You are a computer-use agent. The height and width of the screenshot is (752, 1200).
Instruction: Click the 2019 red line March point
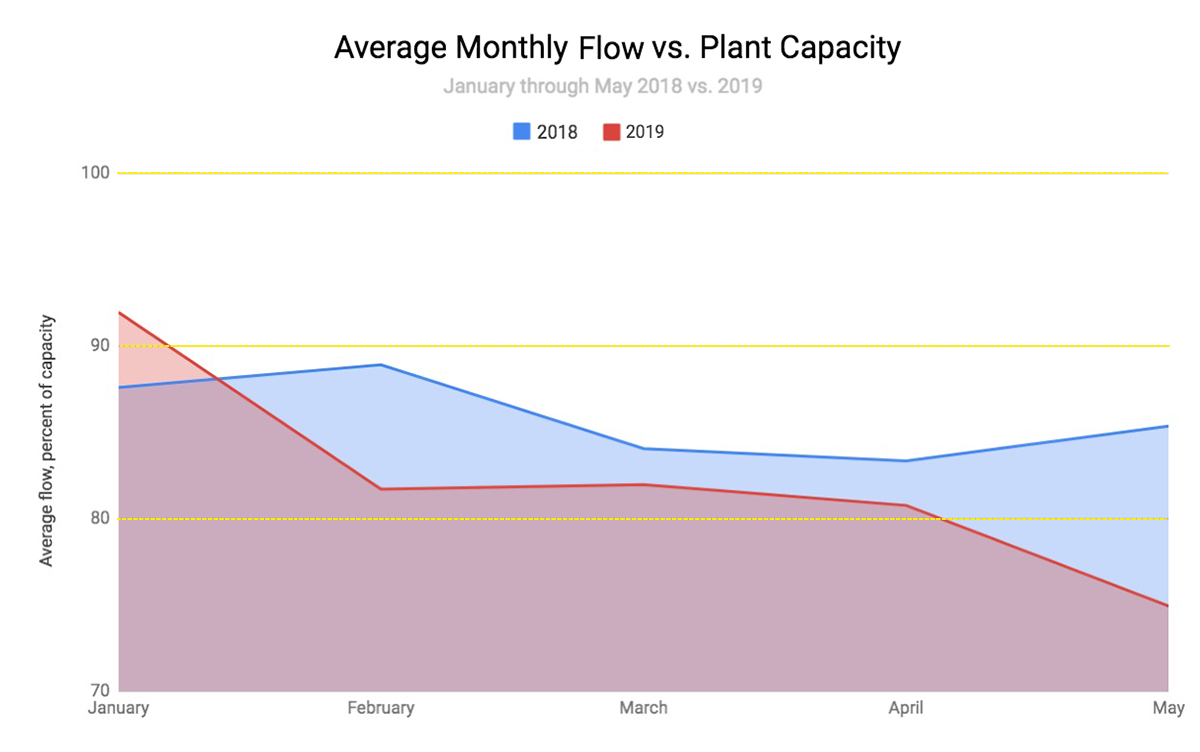click(643, 485)
